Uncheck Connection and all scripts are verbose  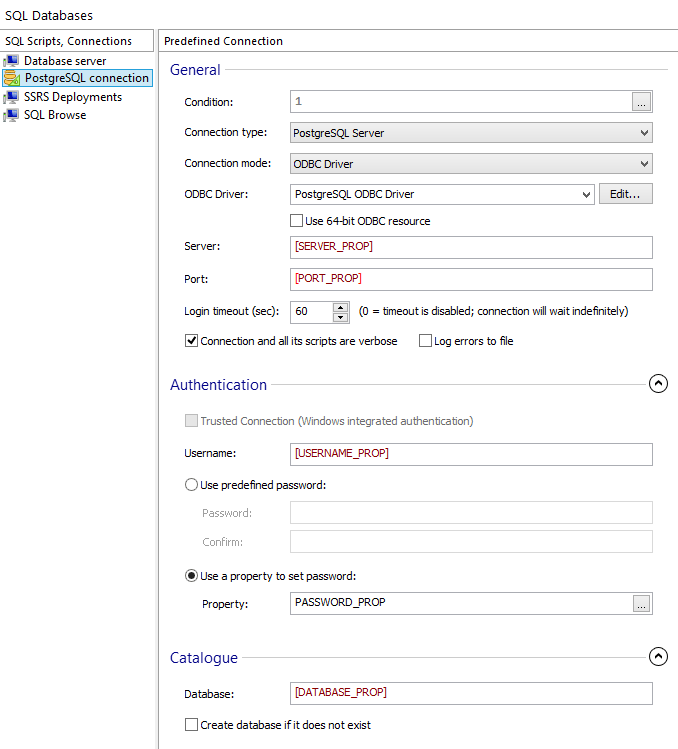191,341
